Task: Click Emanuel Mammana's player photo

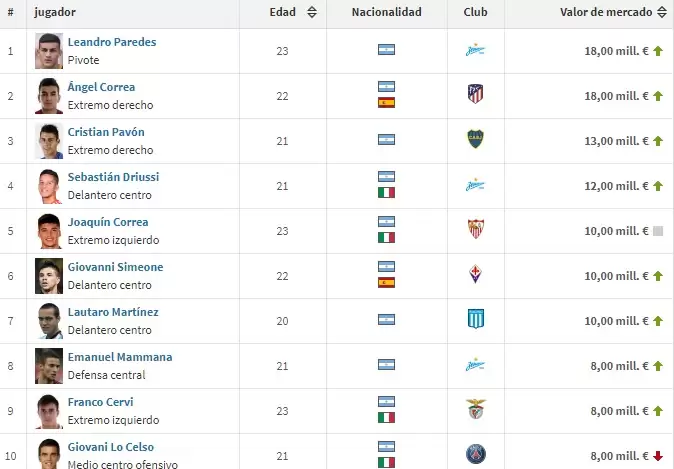Action: tap(49, 366)
